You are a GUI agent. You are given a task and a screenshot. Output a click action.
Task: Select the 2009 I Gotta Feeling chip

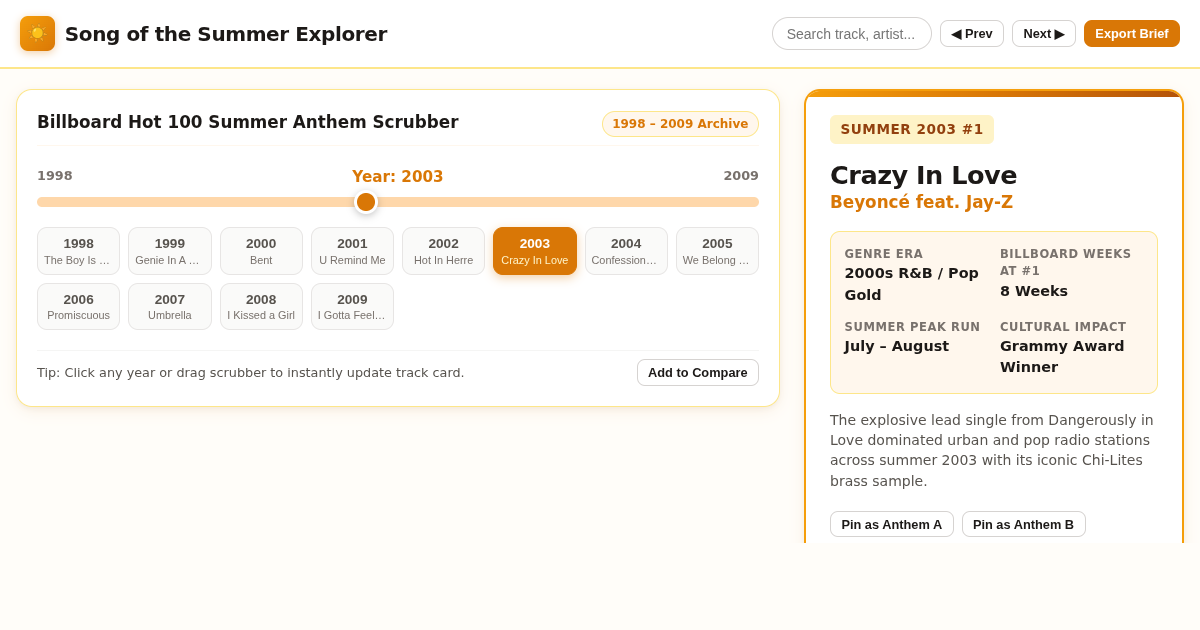(352, 307)
